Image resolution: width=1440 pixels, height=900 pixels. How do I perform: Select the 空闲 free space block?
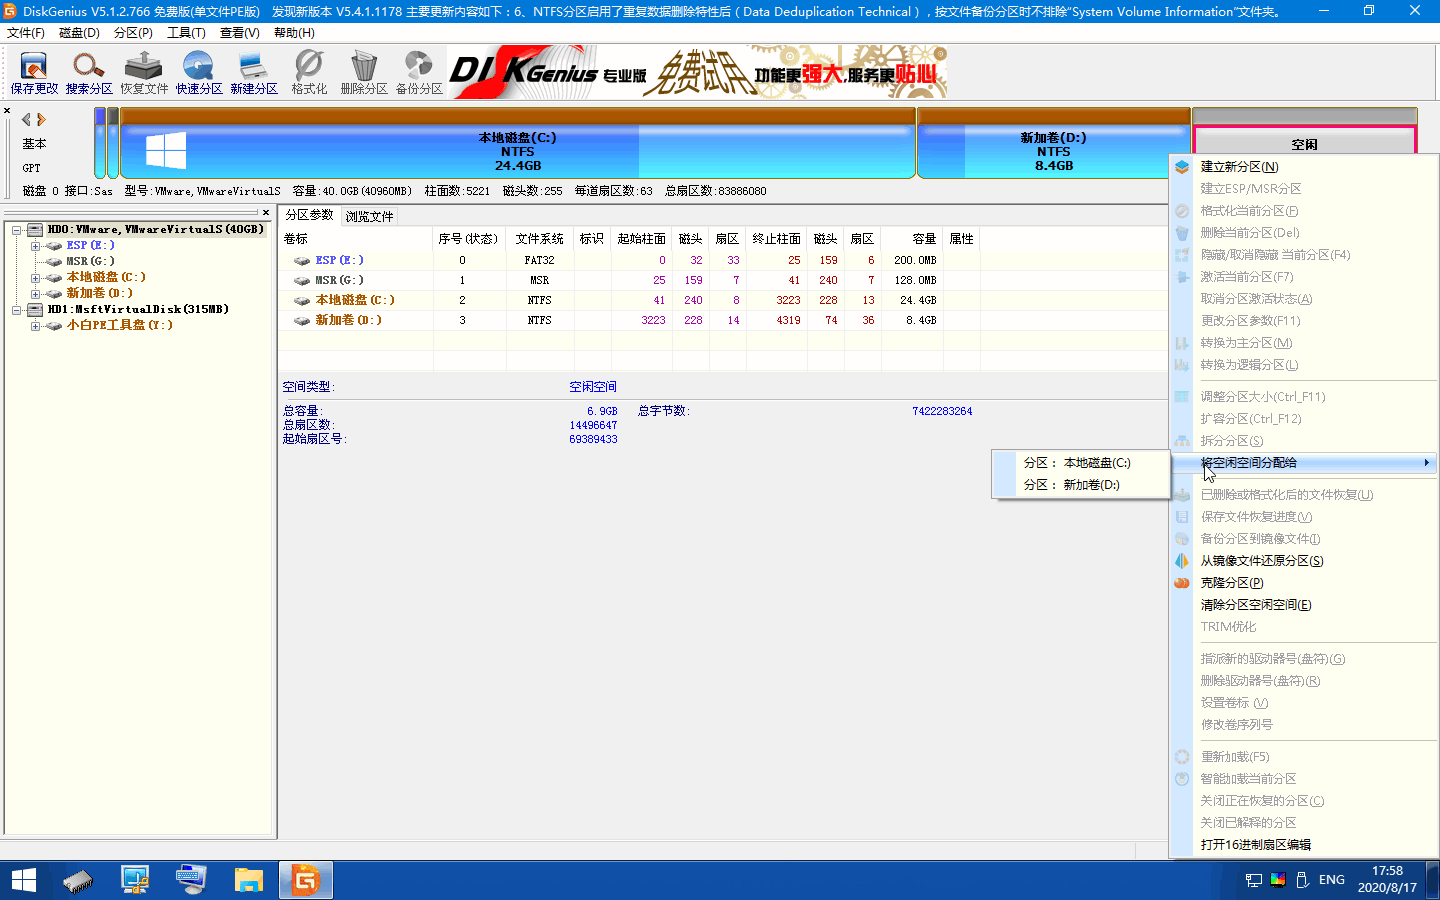click(x=1304, y=144)
